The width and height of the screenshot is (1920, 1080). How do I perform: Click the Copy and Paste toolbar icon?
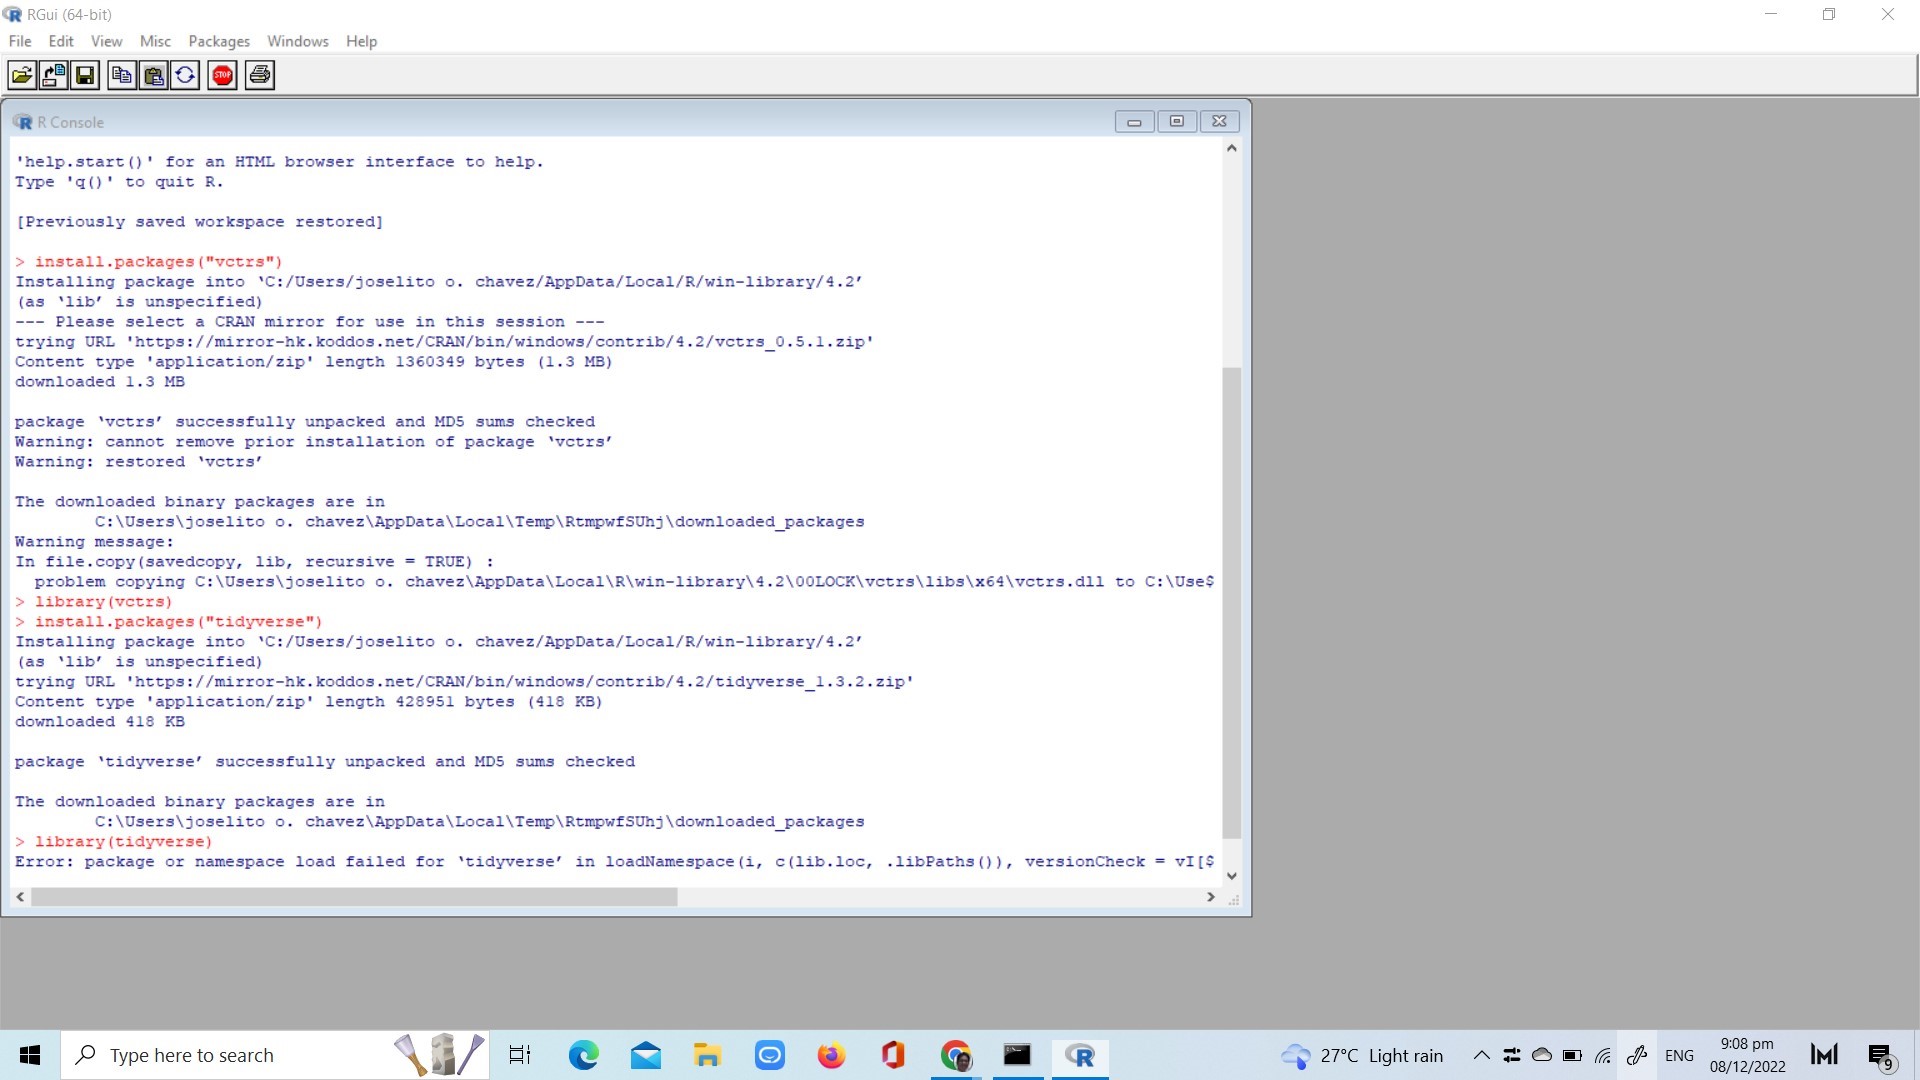click(x=185, y=75)
